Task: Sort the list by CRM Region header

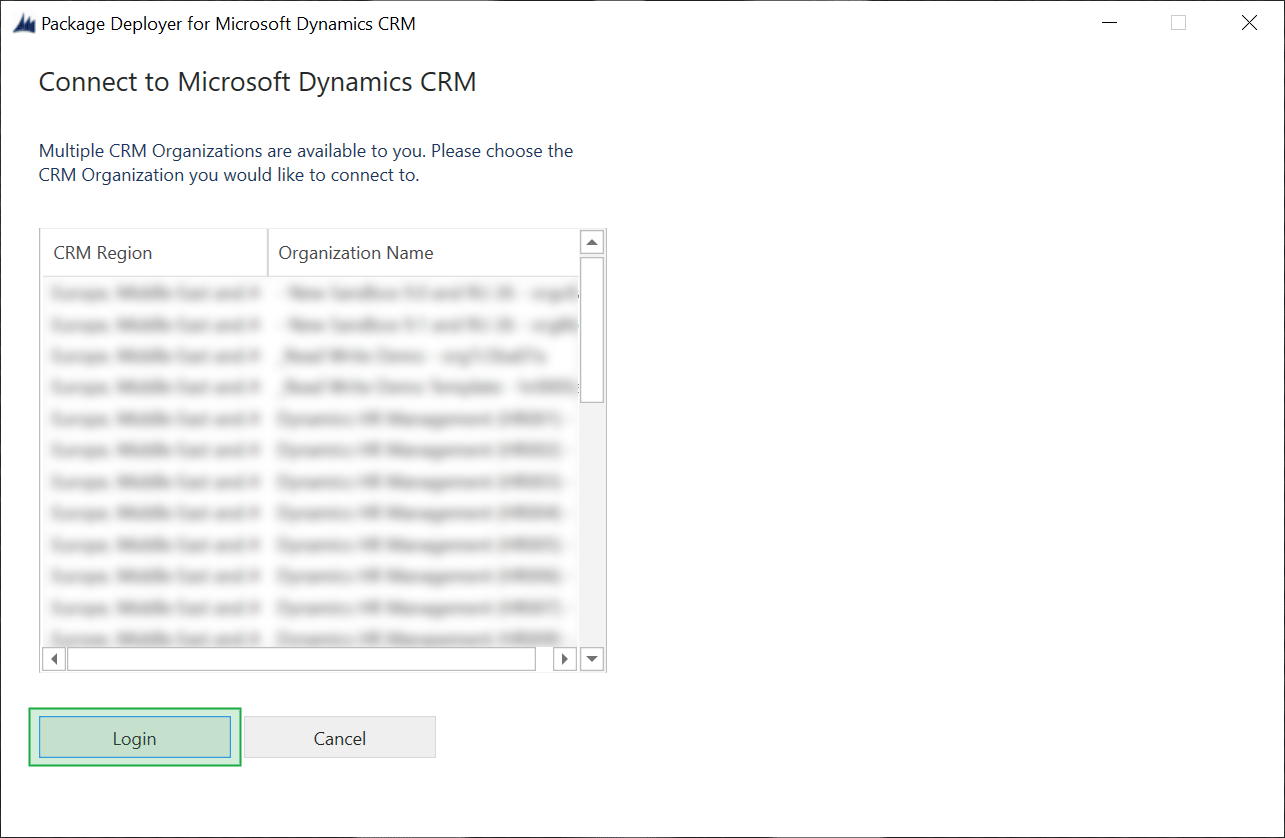Action: [102, 252]
